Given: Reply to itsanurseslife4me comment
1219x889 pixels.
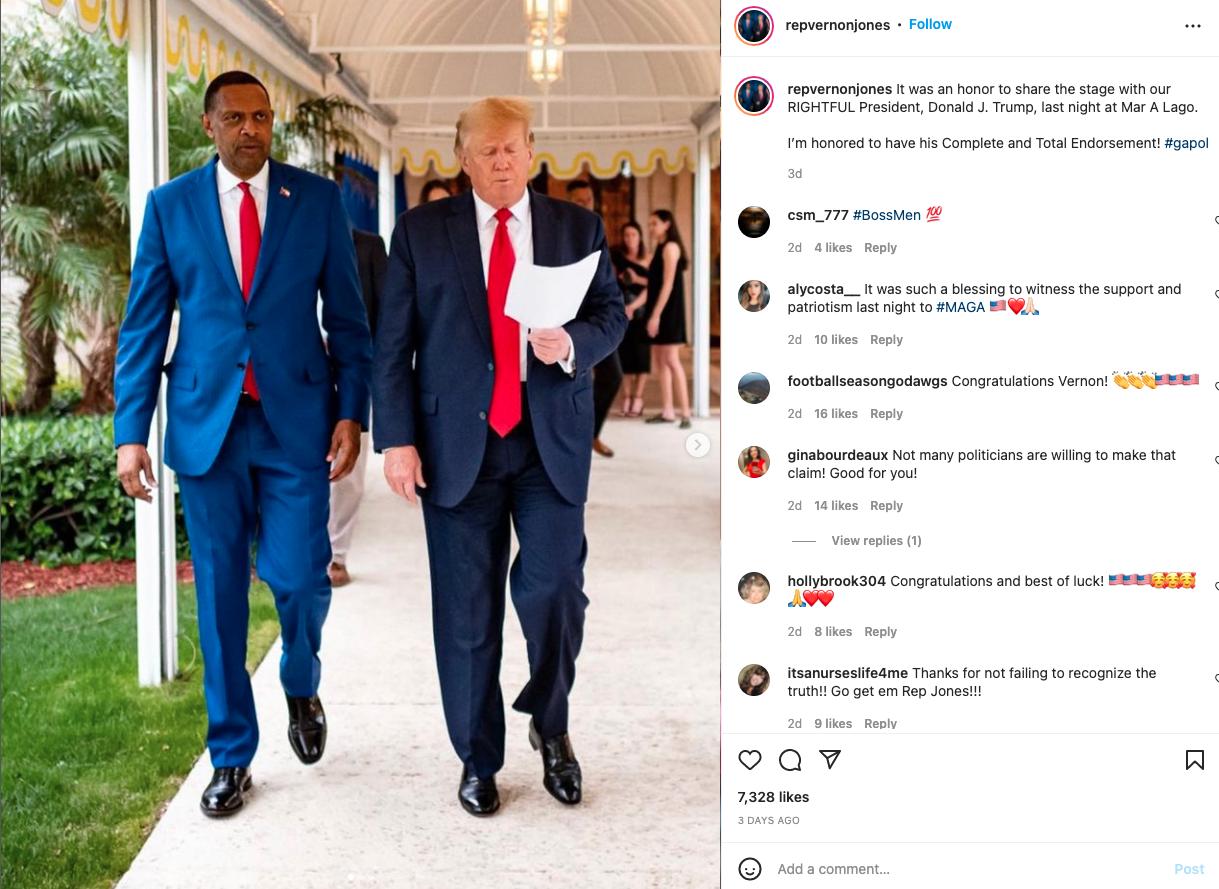Looking at the screenshot, I should click(880, 723).
